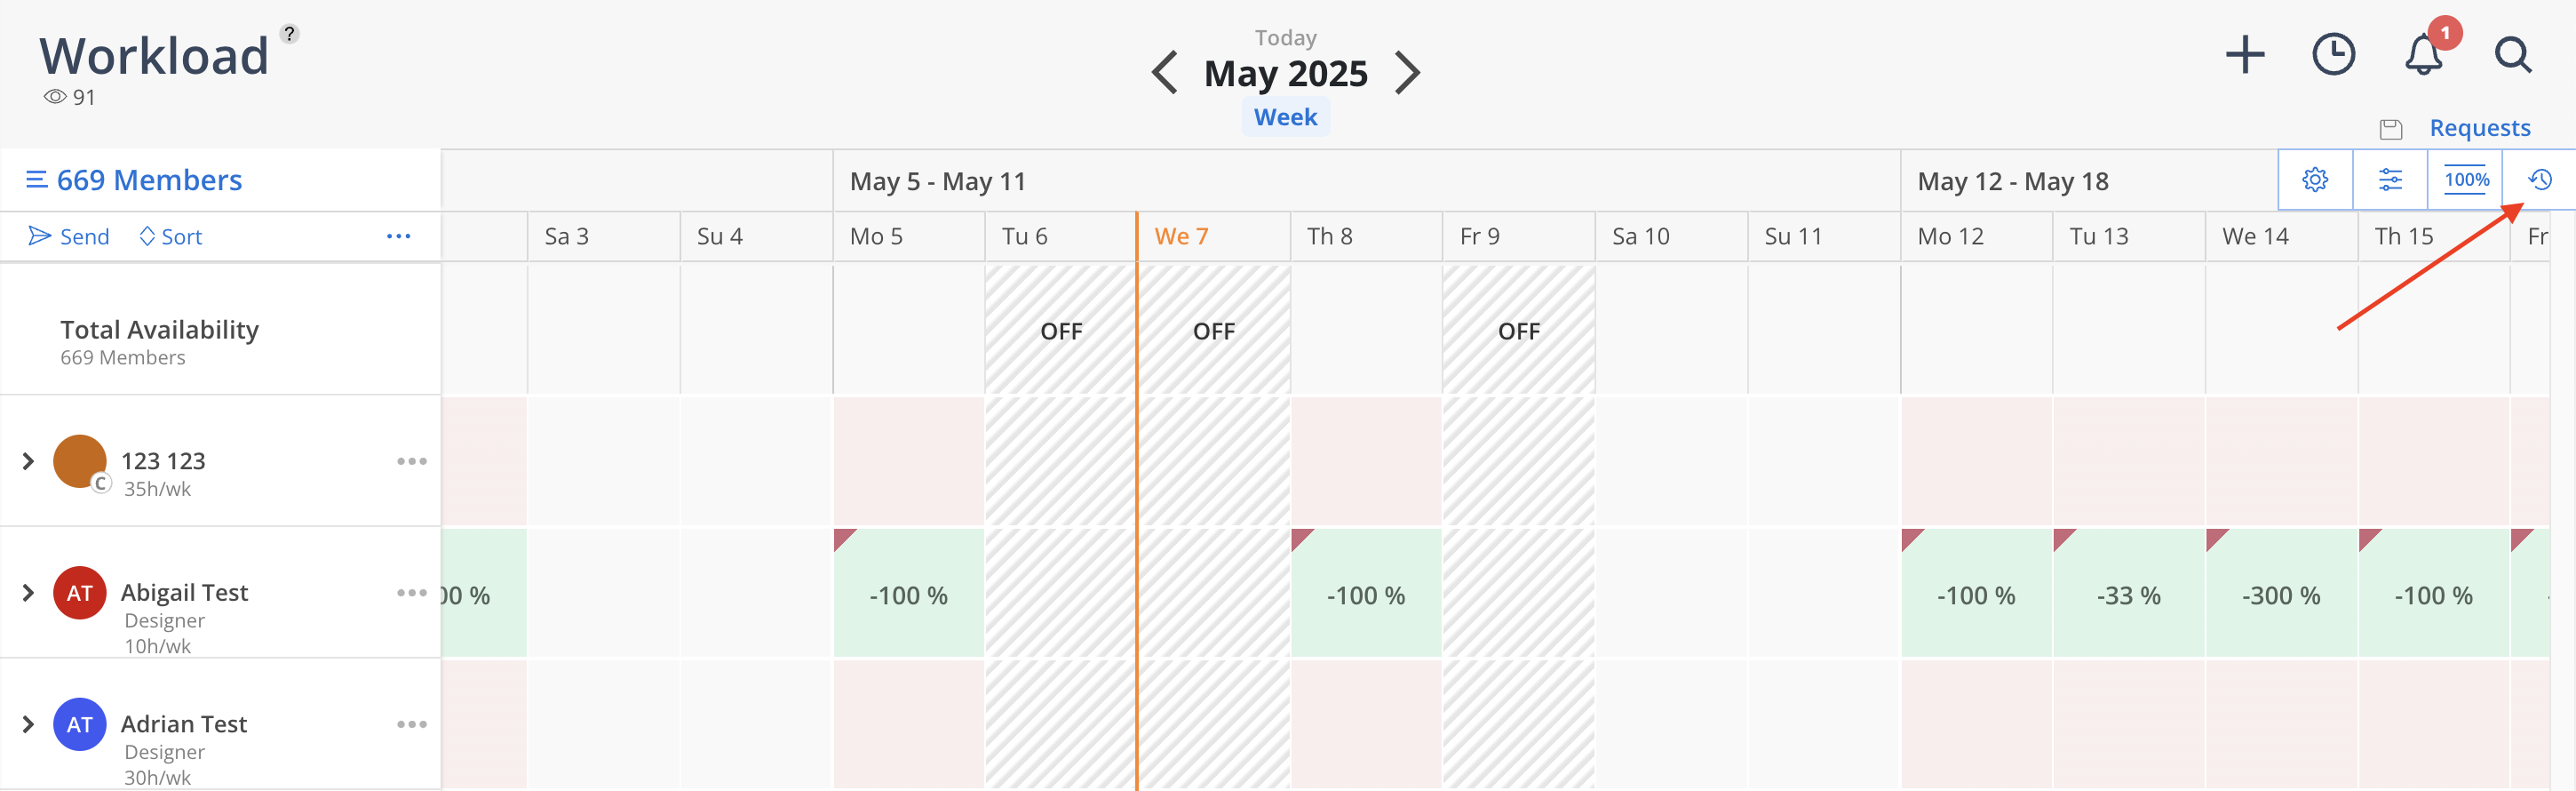Viewport: 2576px width, 791px height.
Task: Click the save view floppy icon
Action: (2390, 129)
